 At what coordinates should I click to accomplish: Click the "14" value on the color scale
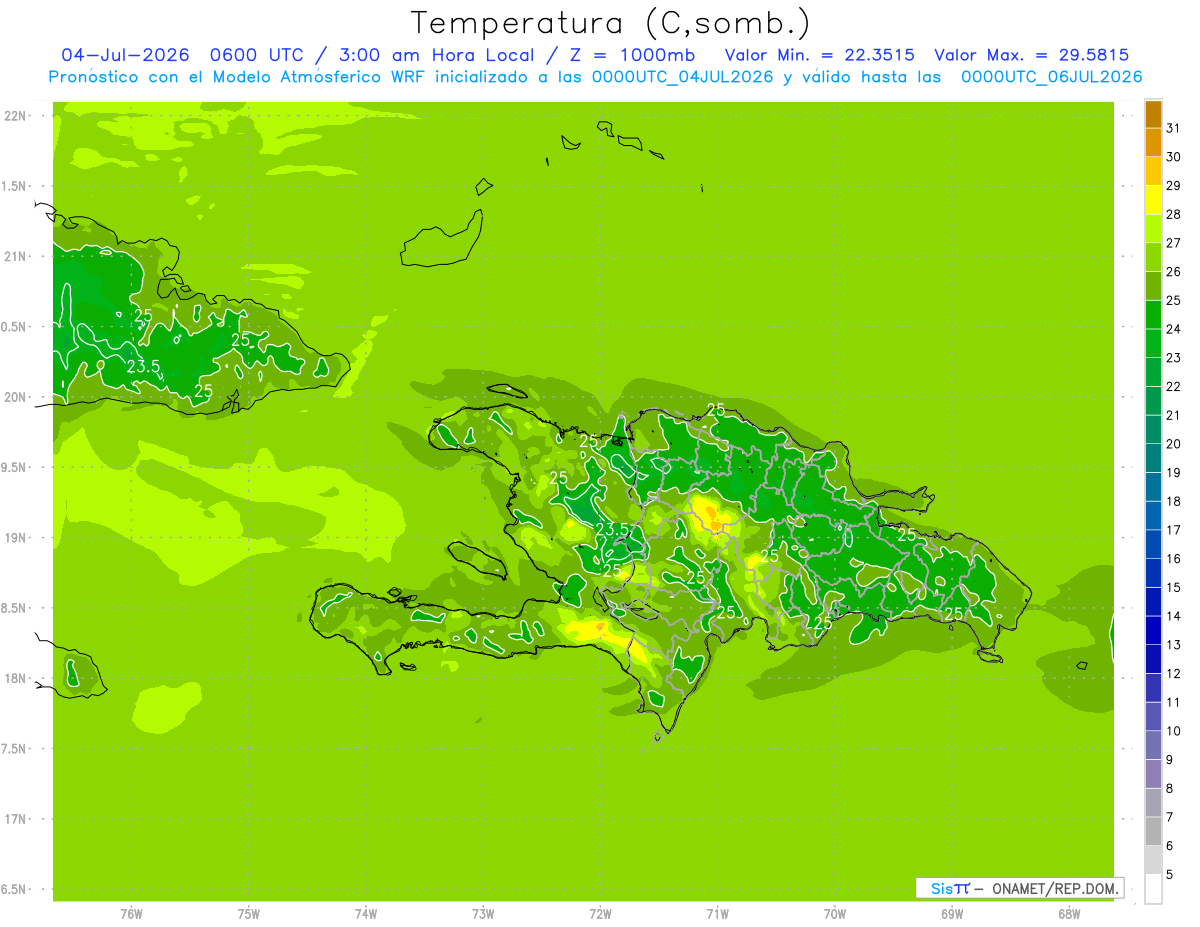click(1173, 616)
